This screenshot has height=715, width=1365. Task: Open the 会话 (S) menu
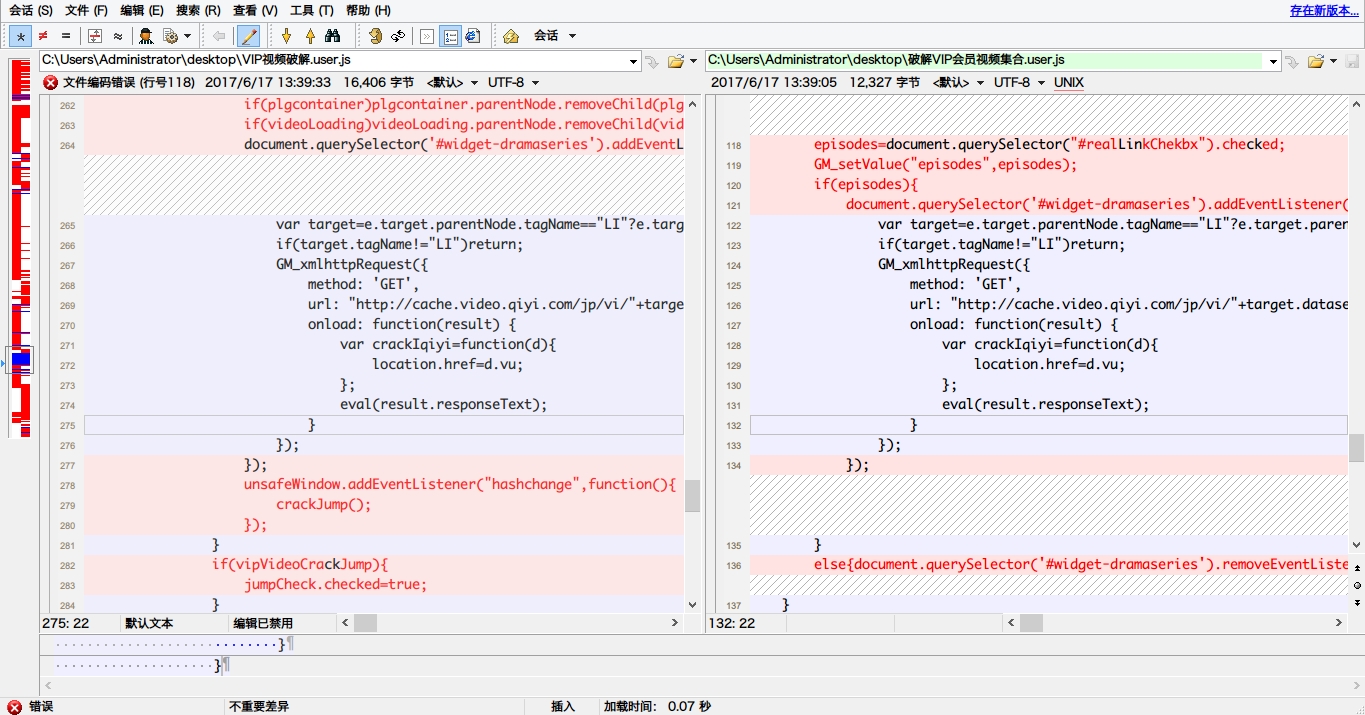click(31, 10)
